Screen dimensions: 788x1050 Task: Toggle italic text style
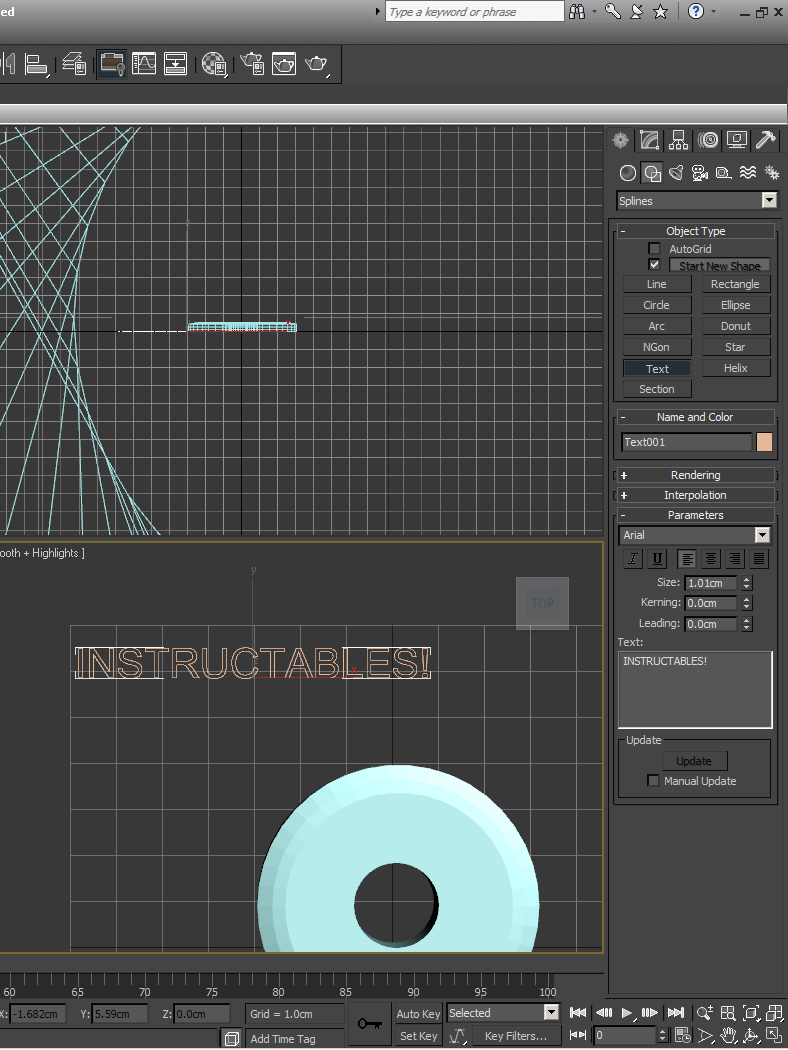633,558
